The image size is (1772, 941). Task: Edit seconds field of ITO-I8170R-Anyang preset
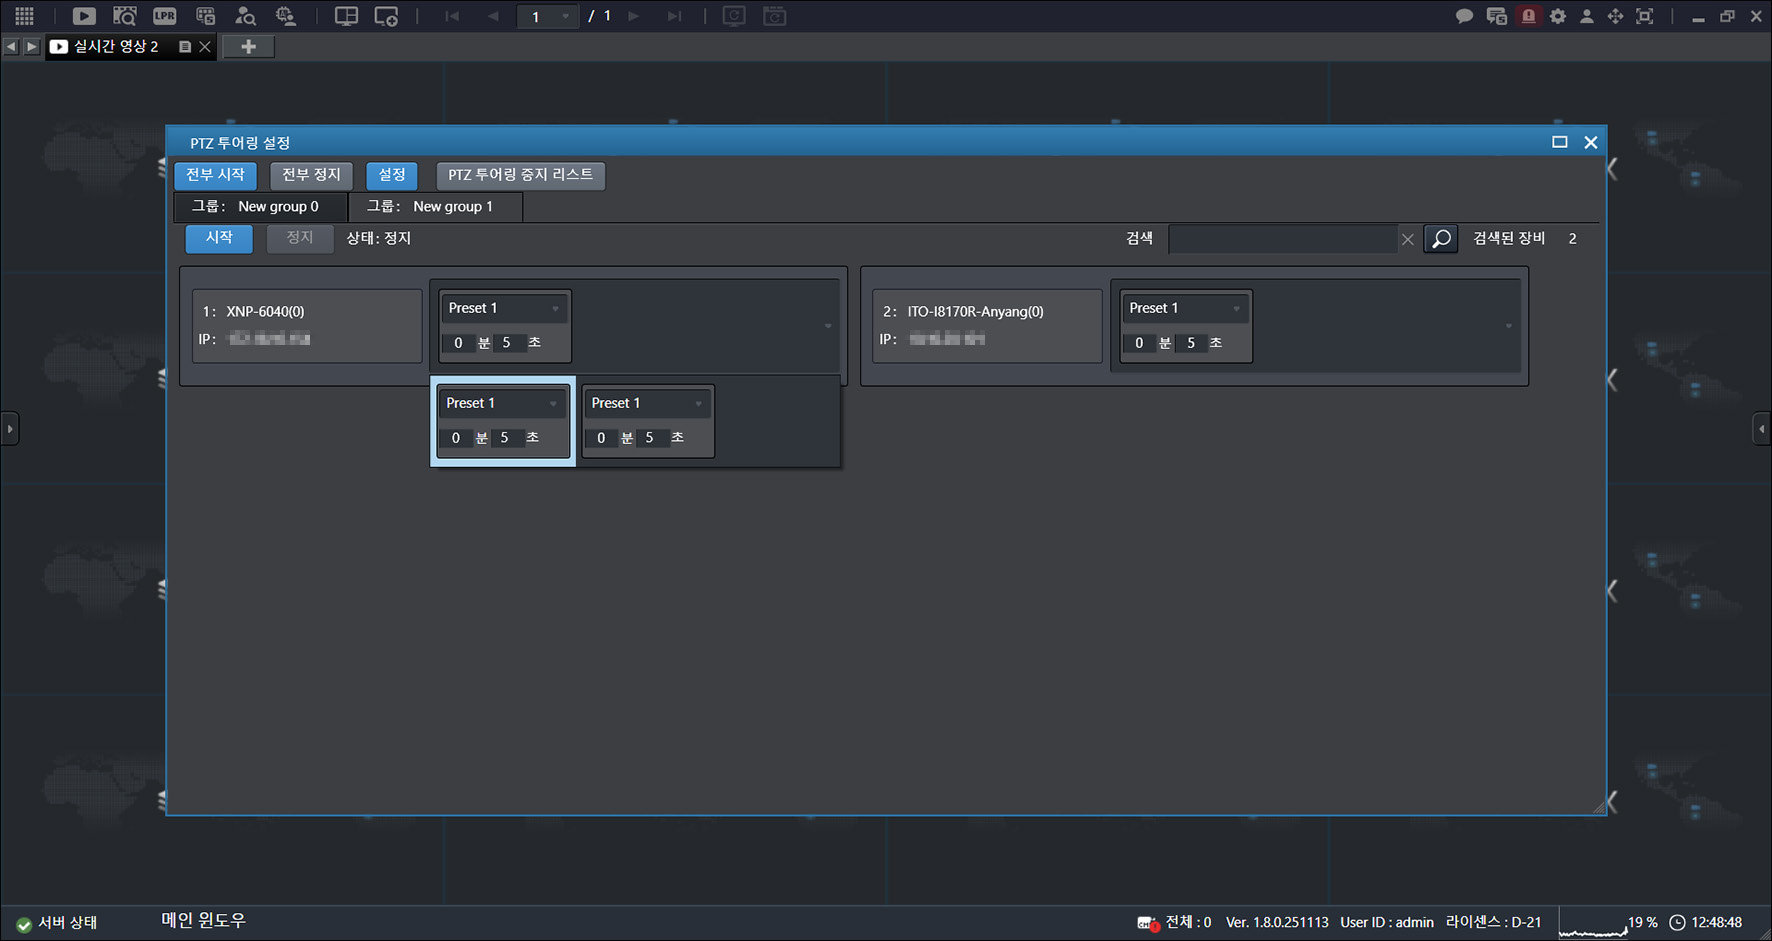point(1190,343)
